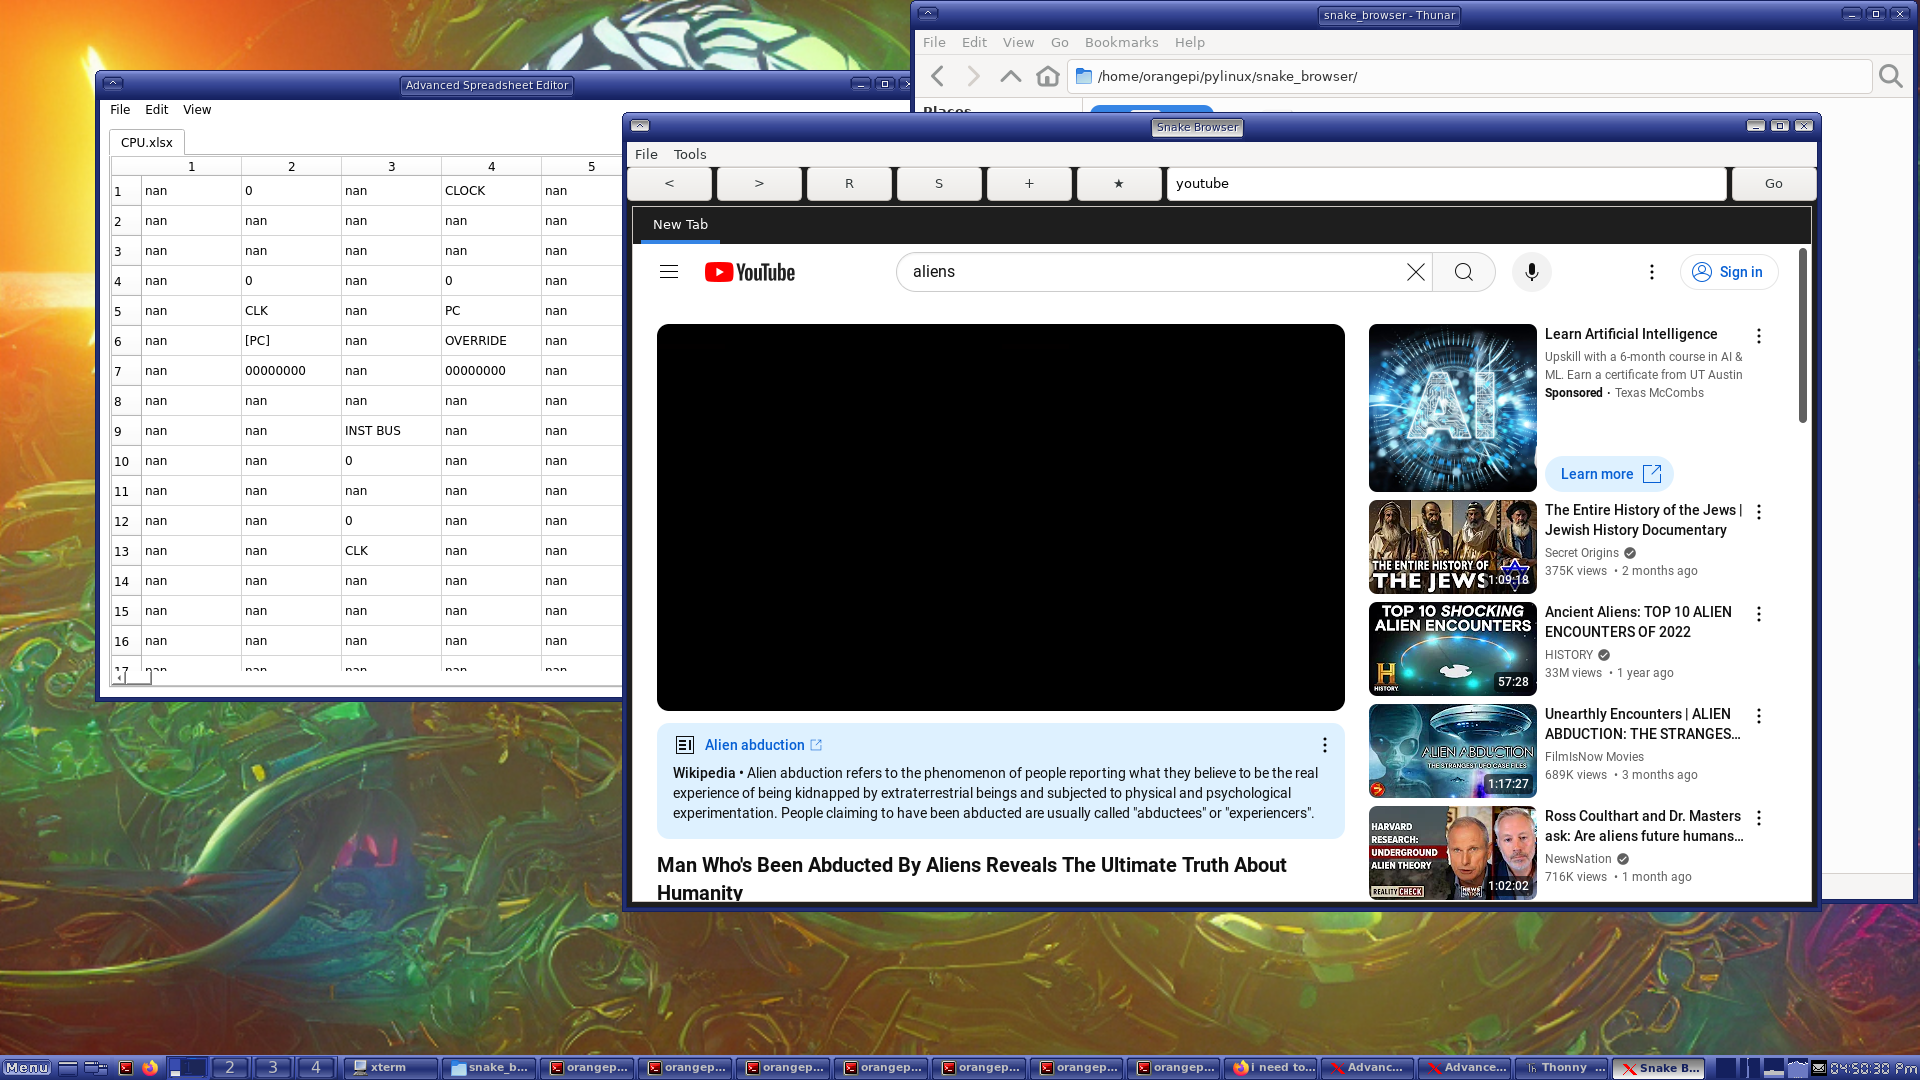Open options for Ancient Aliens video
This screenshot has height=1080, width=1920.
(x=1759, y=614)
